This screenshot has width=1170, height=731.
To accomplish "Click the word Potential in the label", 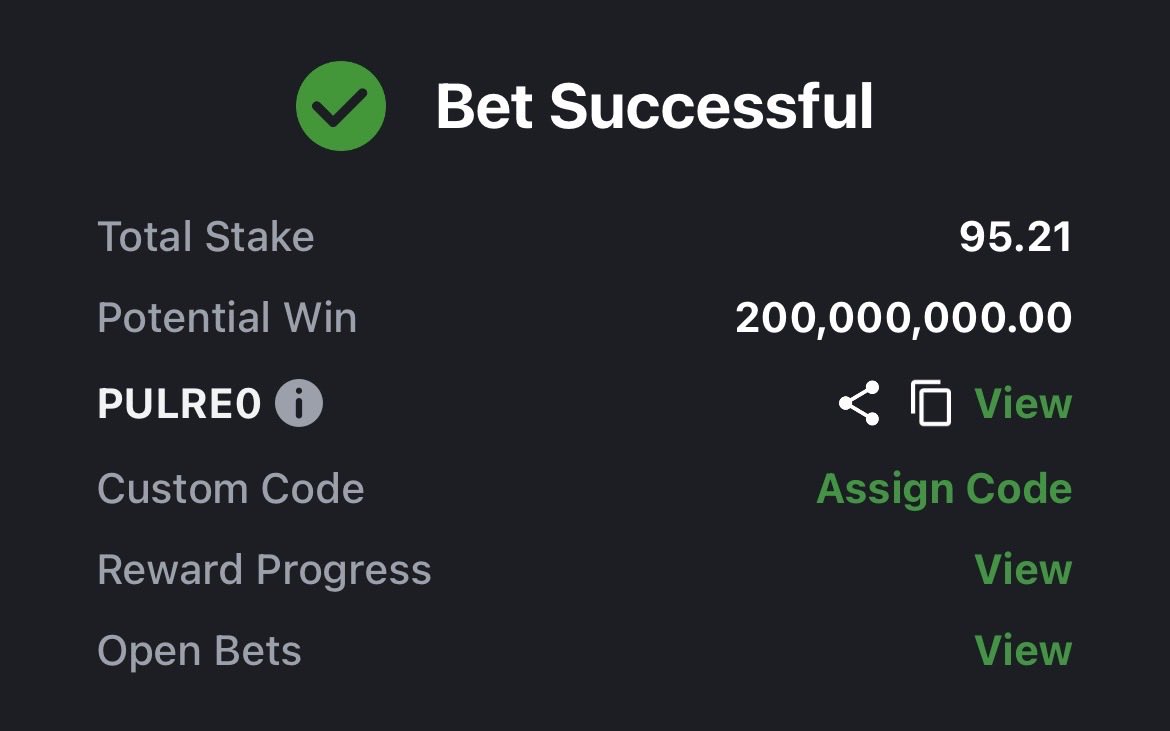I will pos(170,318).
